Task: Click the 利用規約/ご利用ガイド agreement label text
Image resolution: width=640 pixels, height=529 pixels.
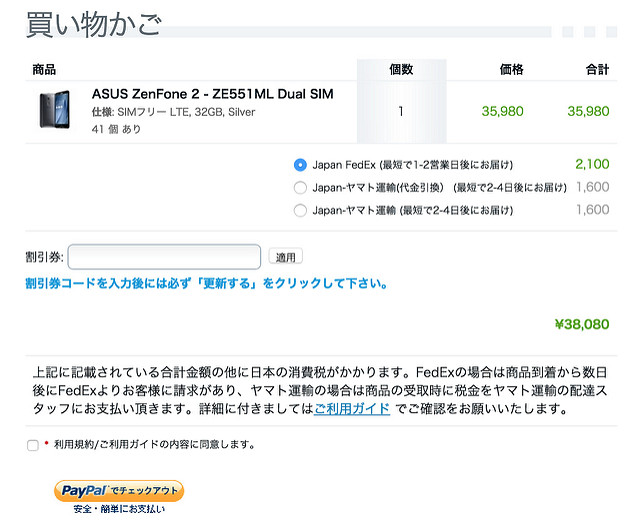Action: click(x=154, y=444)
